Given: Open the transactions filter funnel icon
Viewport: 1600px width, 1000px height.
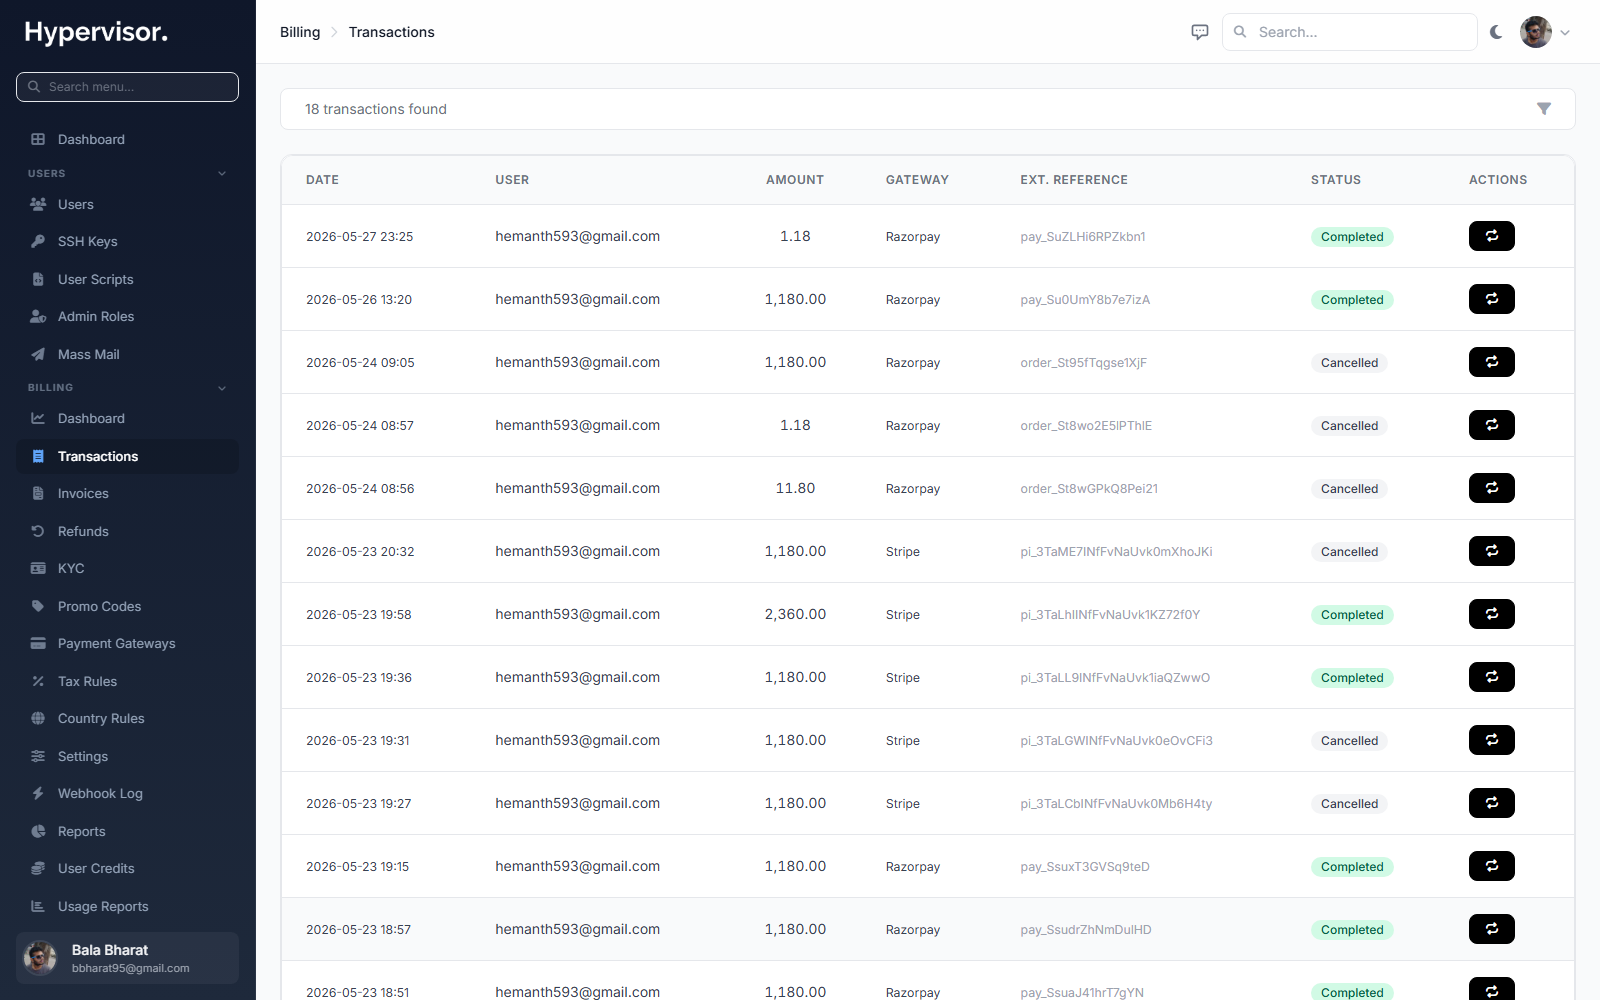Looking at the screenshot, I should click(x=1544, y=109).
